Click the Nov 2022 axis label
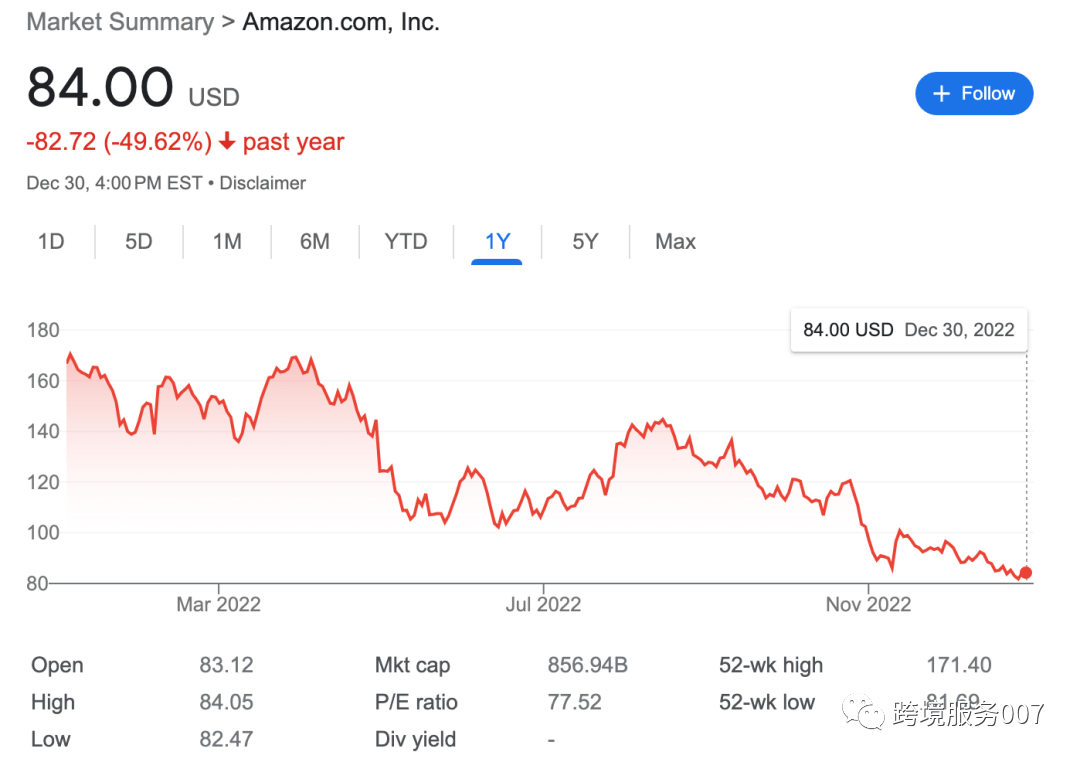This screenshot has height=762, width=1080. [x=868, y=604]
